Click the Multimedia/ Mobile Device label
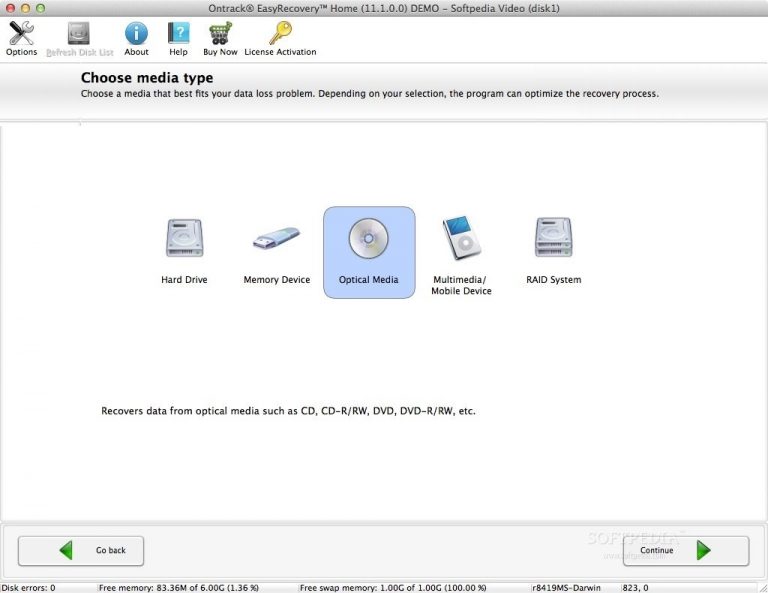Screen dimensions: 768x593 (x=461, y=285)
